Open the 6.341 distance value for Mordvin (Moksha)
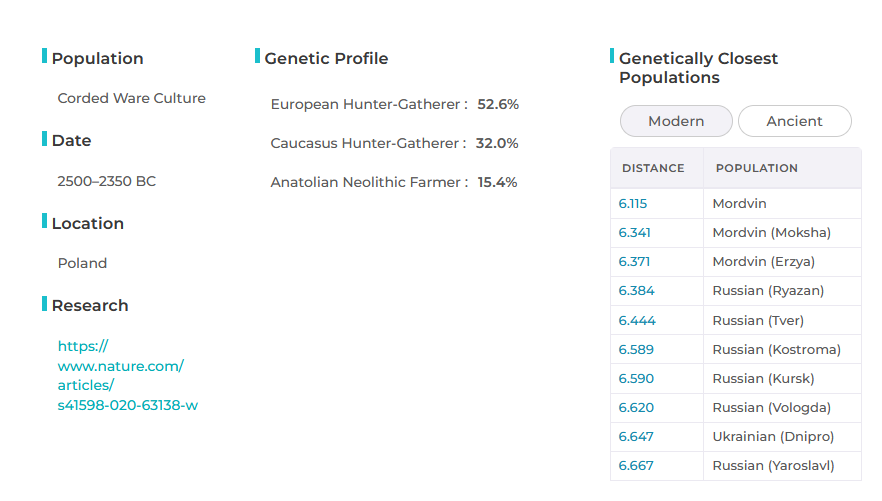882x501 pixels. point(634,233)
